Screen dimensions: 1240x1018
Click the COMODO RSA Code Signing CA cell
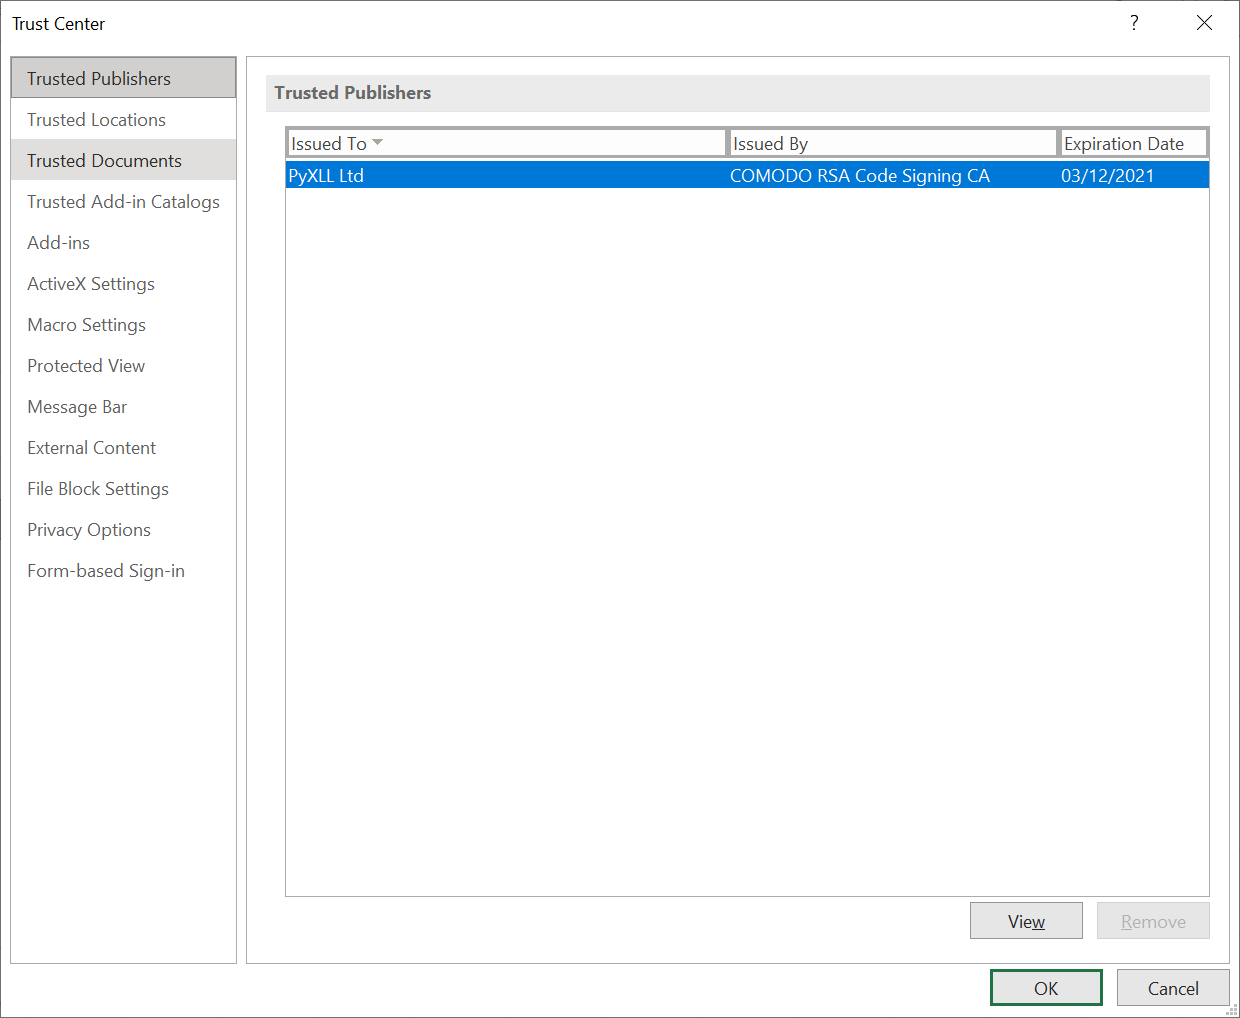coord(860,175)
